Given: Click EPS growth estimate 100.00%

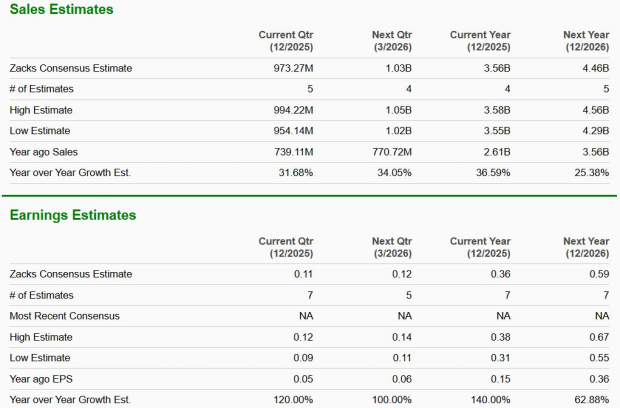Looking at the screenshot, I should [392, 400].
